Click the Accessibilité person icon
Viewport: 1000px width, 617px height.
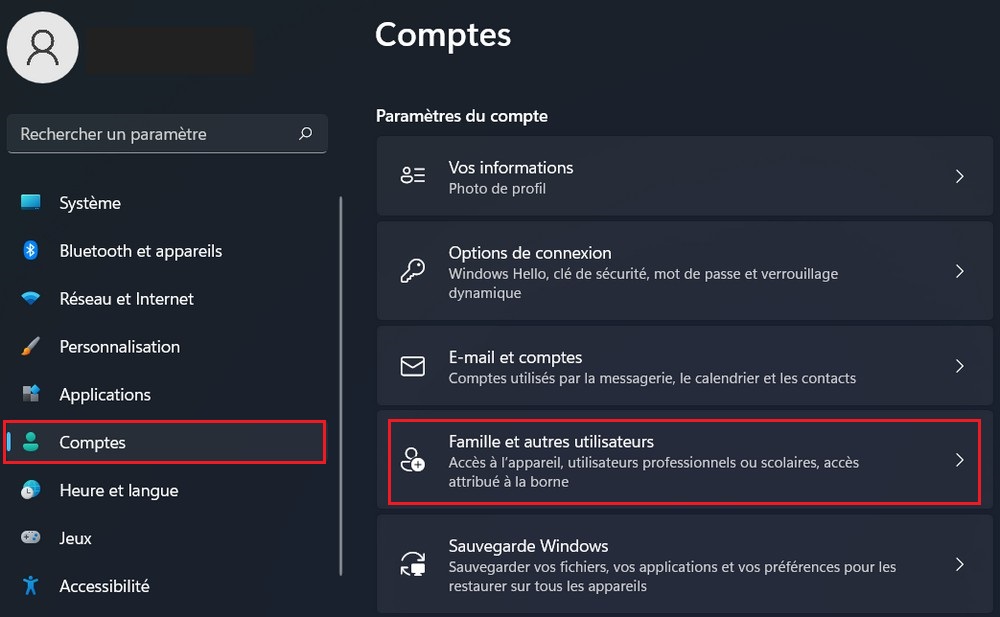coord(31,586)
